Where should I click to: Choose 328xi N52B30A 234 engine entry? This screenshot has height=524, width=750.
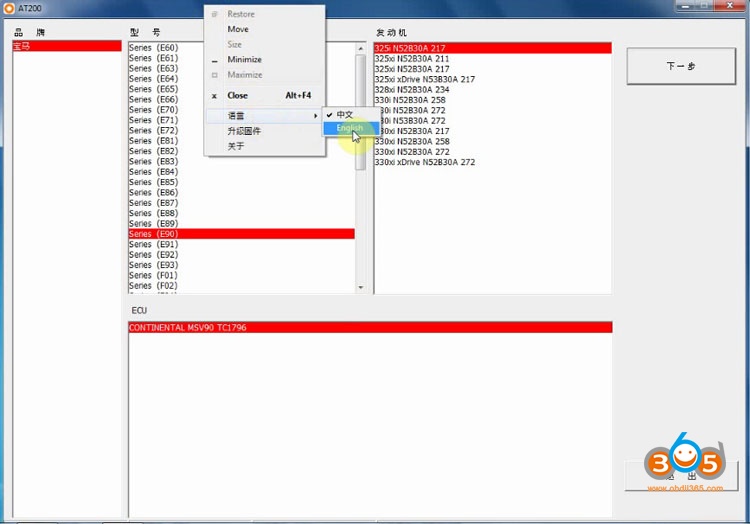pos(412,90)
